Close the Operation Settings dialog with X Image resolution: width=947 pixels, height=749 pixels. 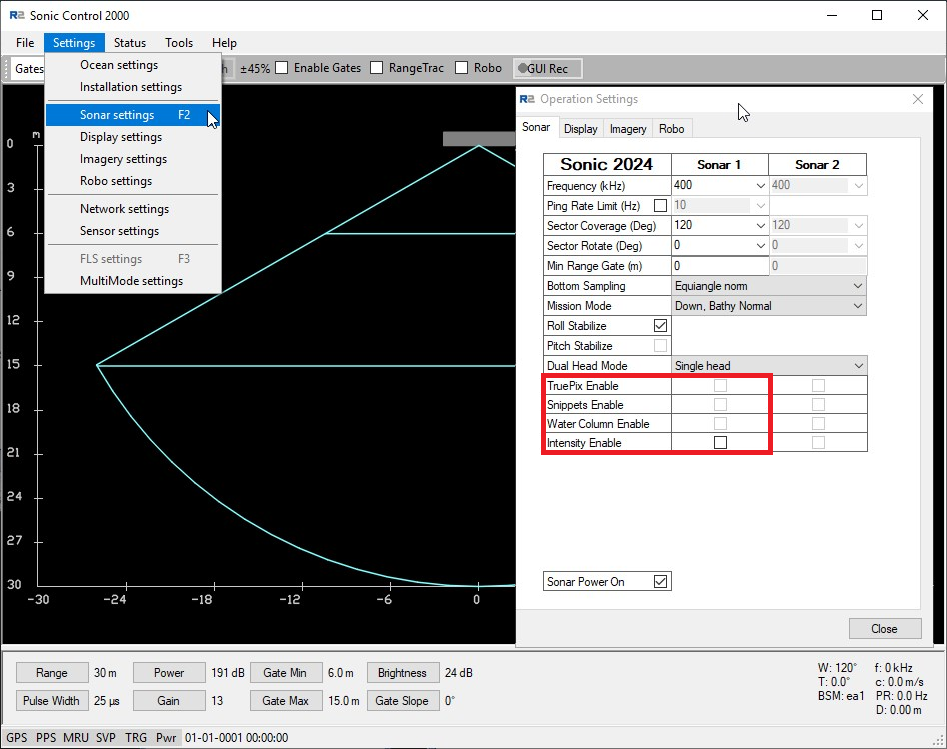[x=918, y=99]
